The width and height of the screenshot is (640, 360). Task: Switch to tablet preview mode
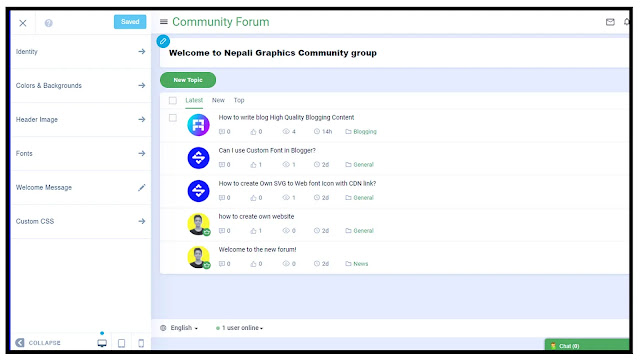(121, 343)
